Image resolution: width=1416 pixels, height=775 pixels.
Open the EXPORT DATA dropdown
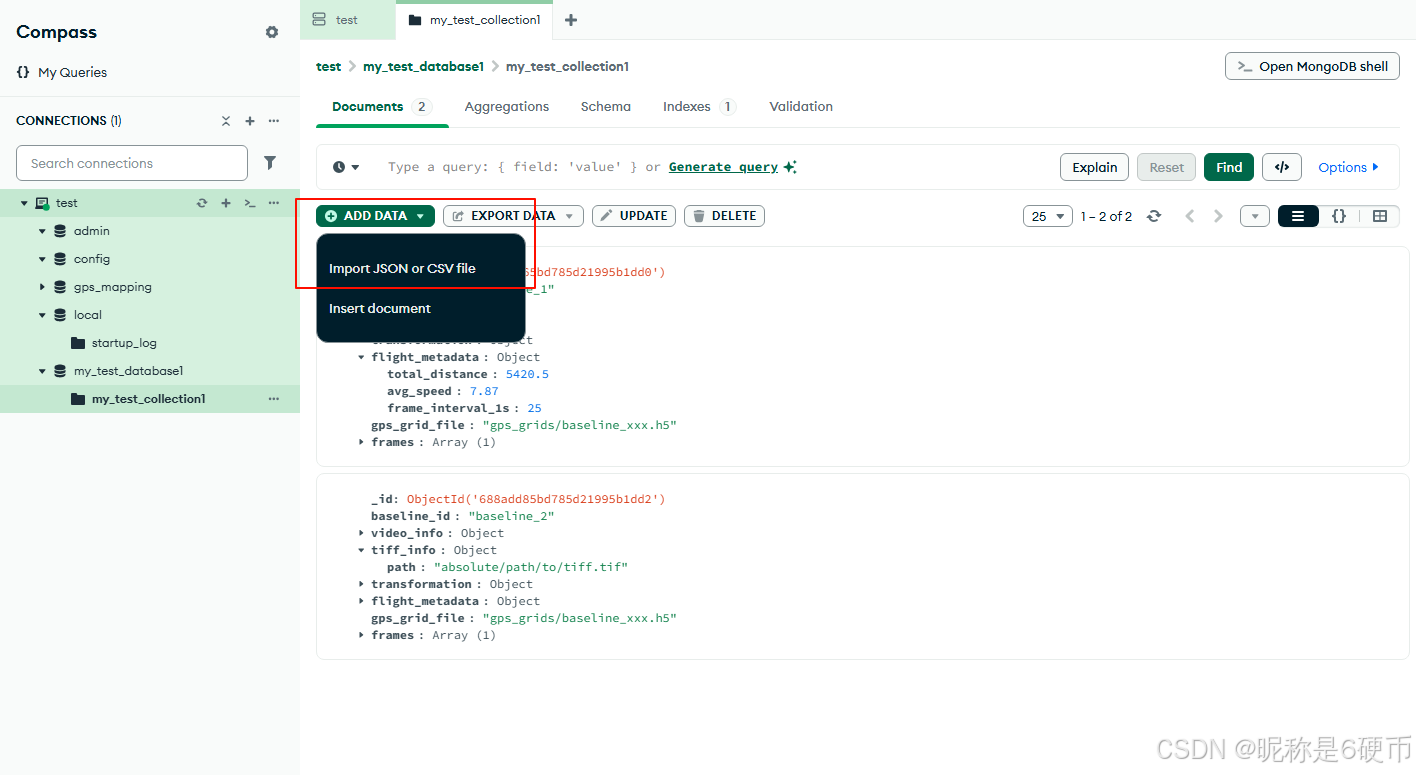point(513,216)
